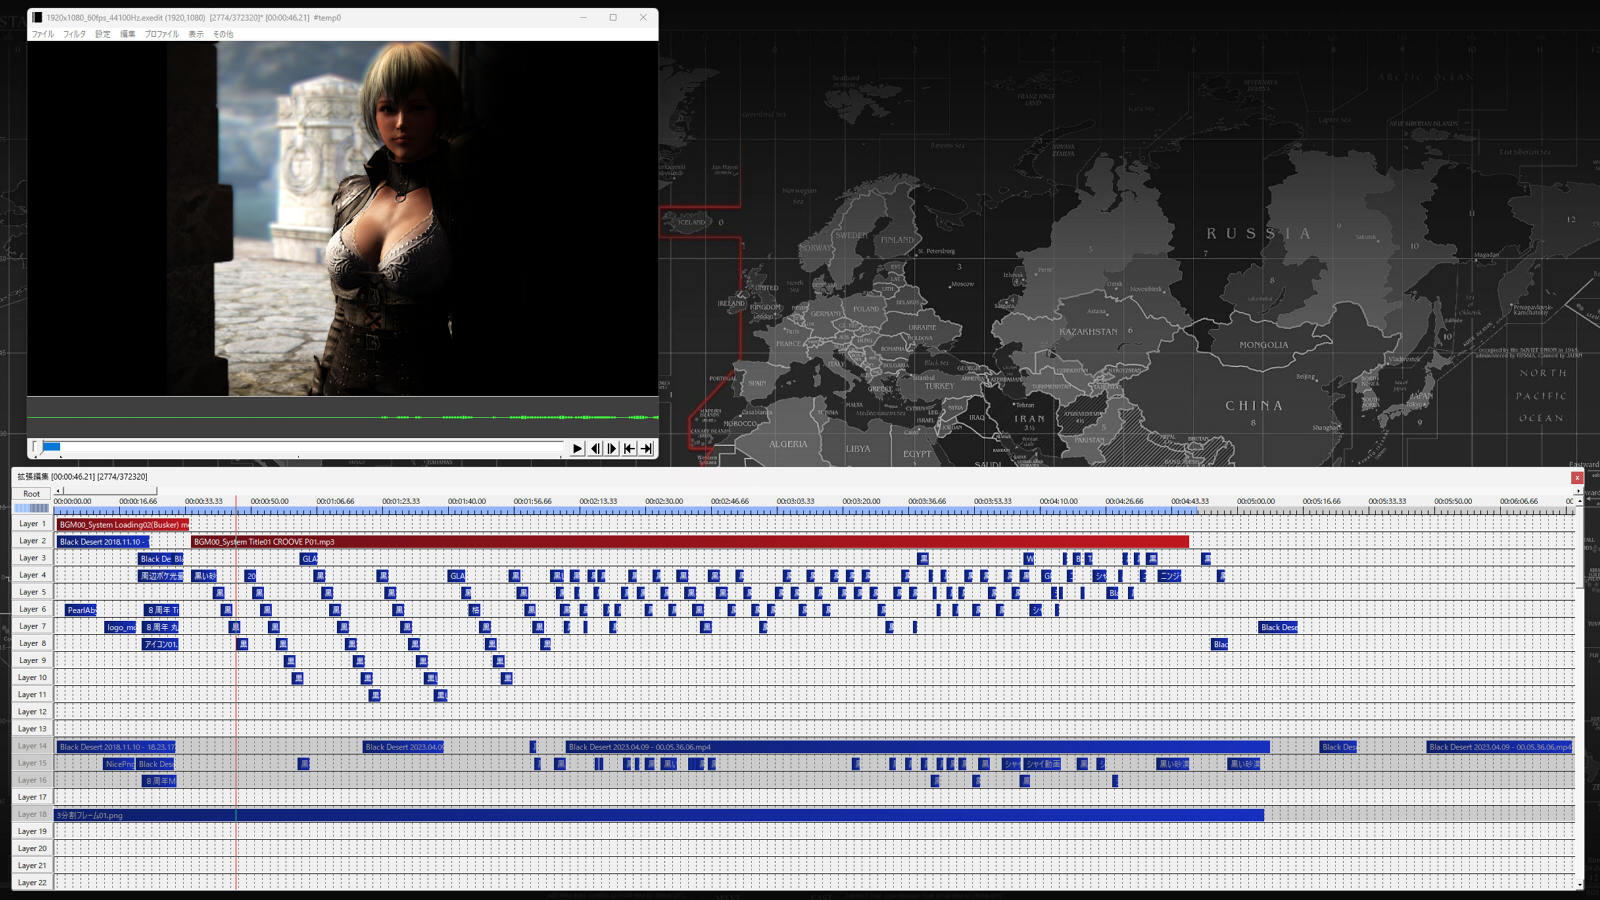The image size is (1600, 900).
Task: Select the BGM00_System Loading02(Busker) audio clip
Action: pos(123,524)
